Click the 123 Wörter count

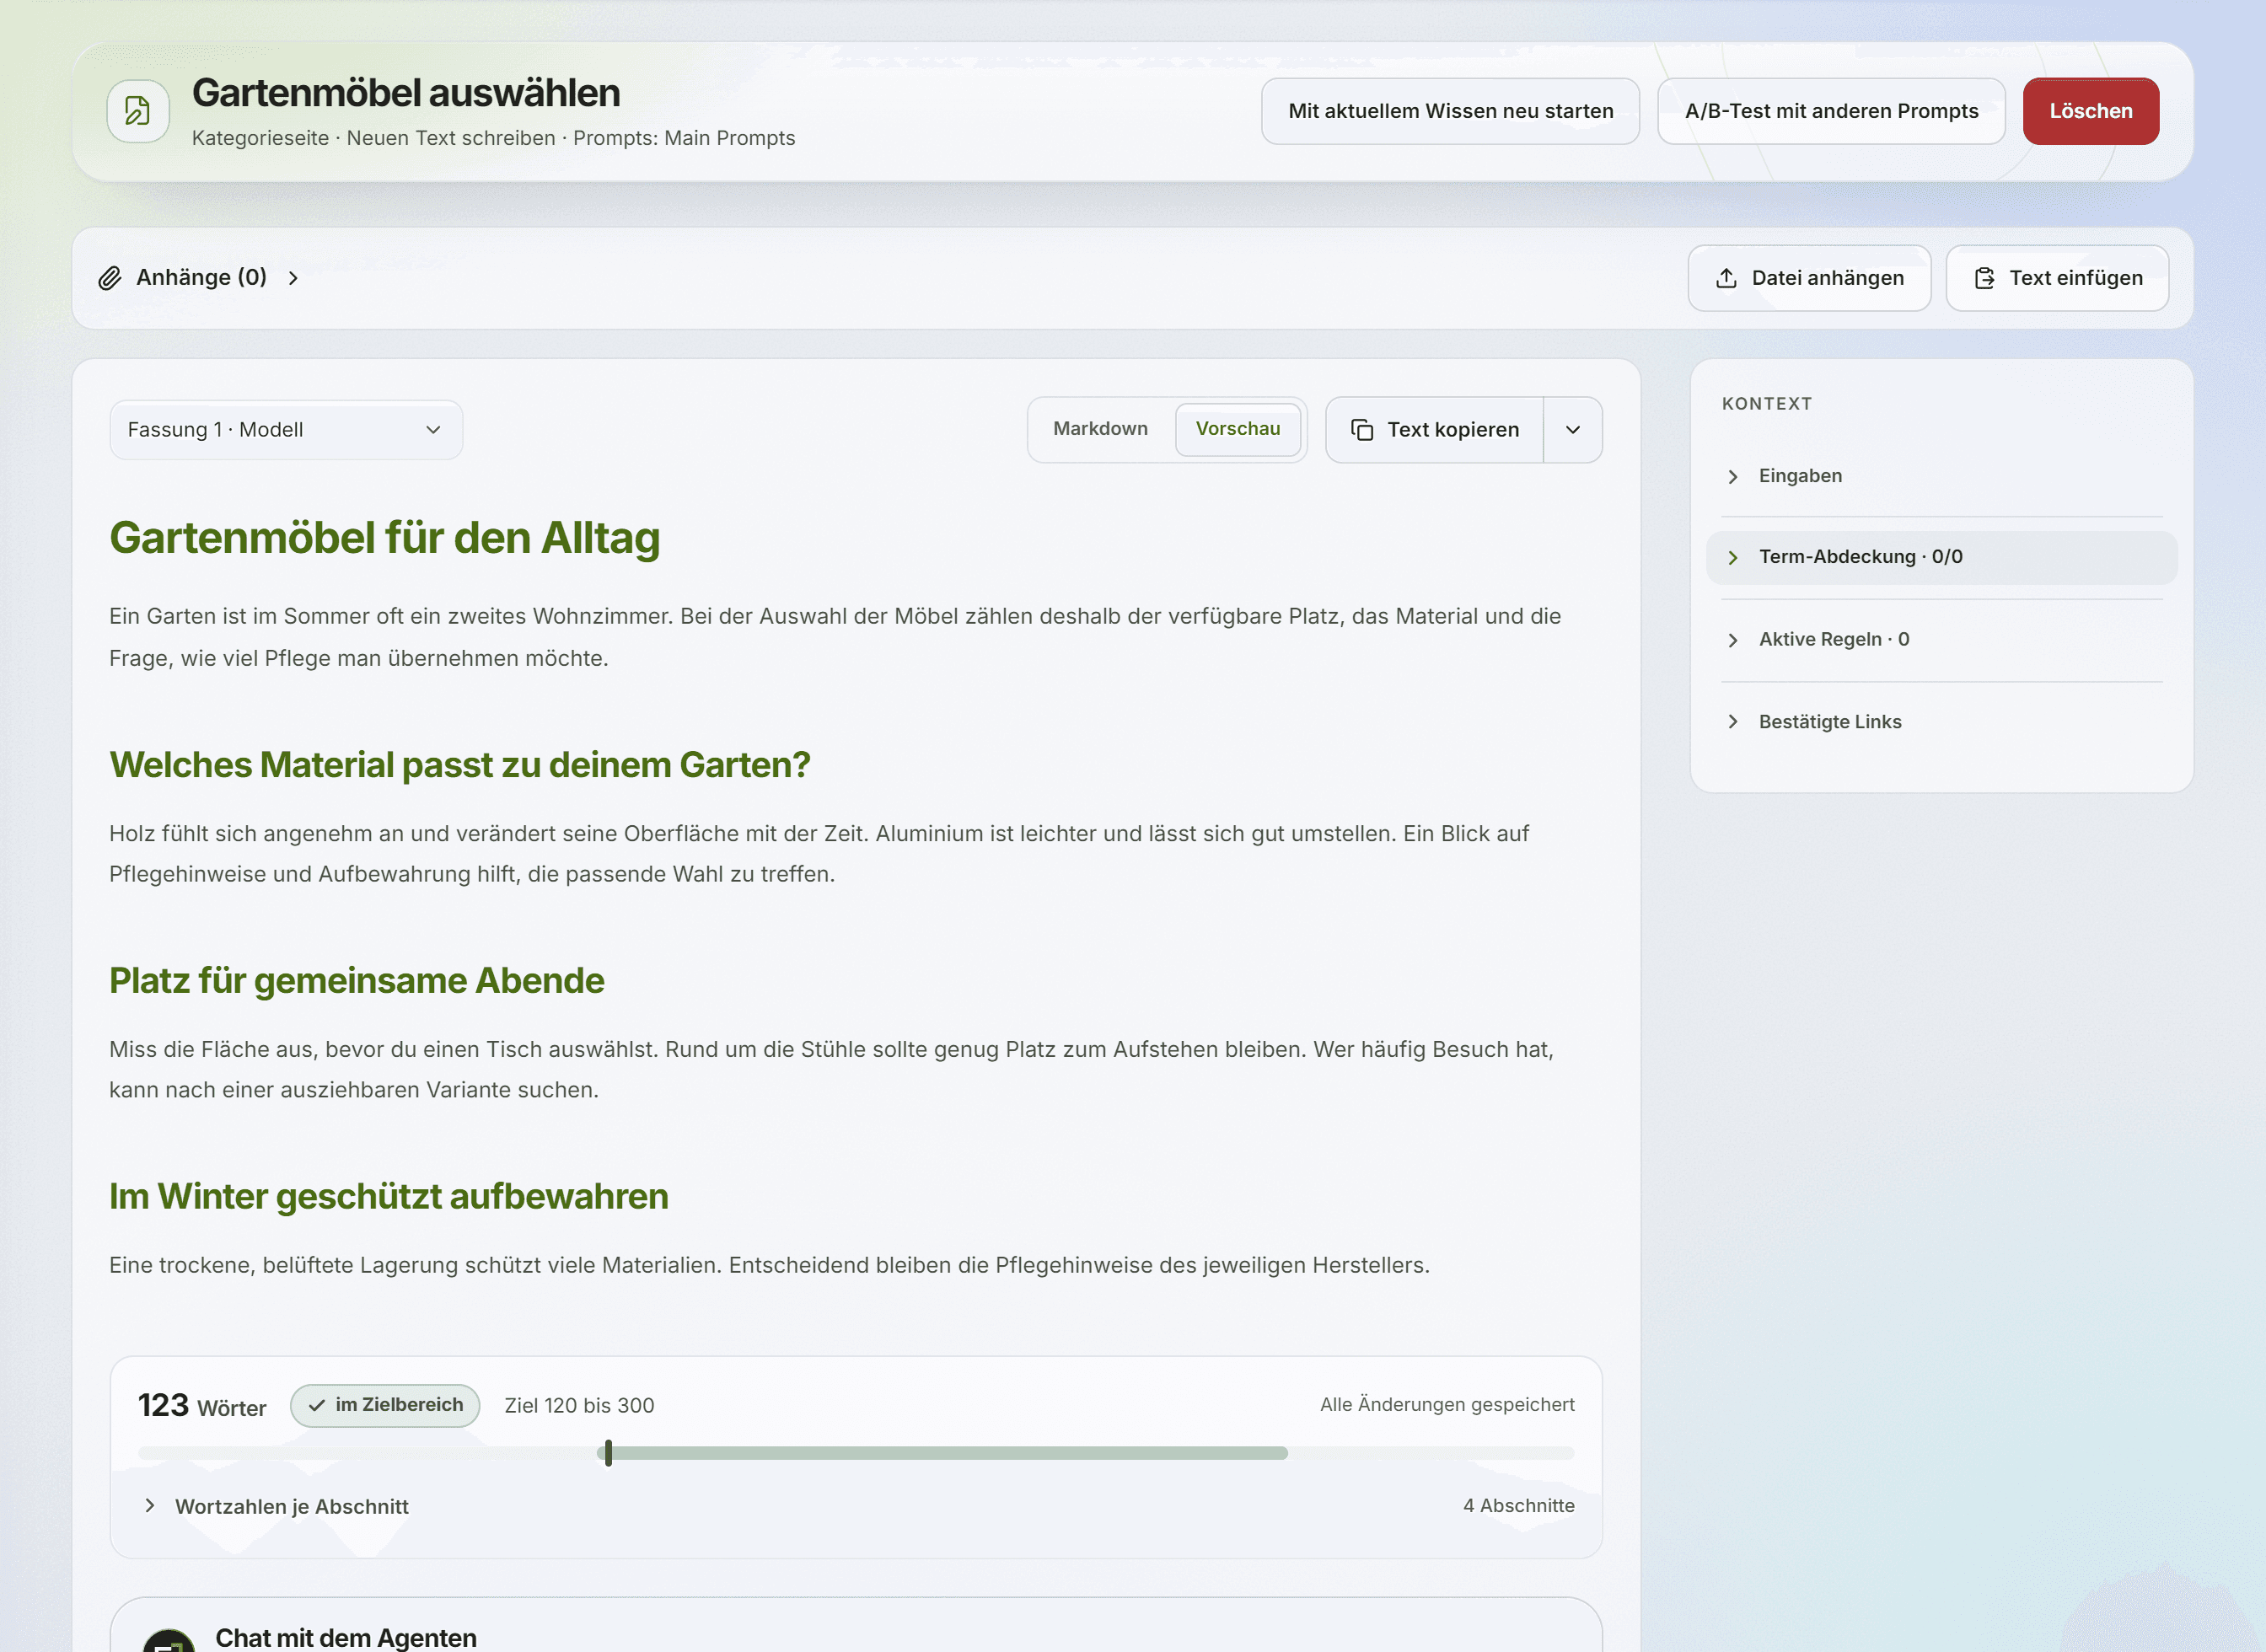pos(202,1405)
